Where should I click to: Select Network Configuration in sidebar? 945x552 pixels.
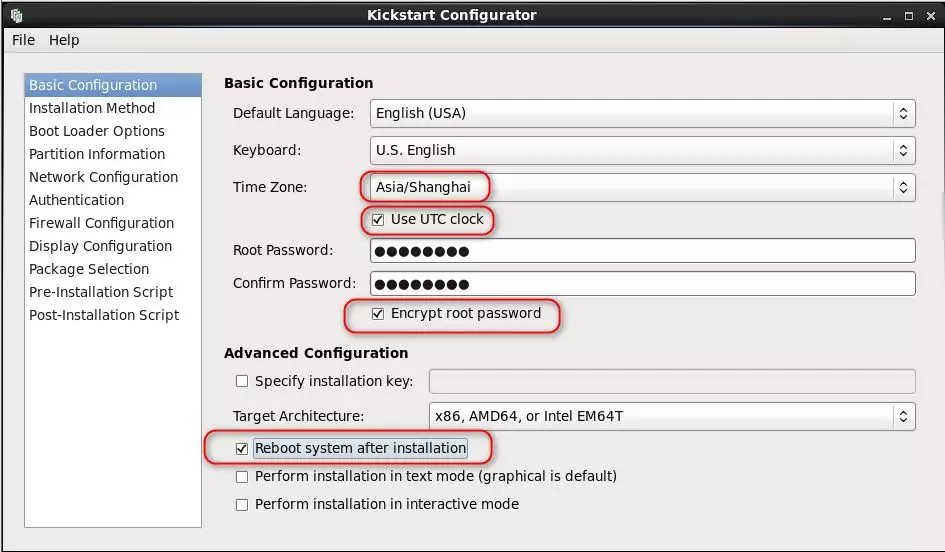pyautogui.click(x=103, y=177)
